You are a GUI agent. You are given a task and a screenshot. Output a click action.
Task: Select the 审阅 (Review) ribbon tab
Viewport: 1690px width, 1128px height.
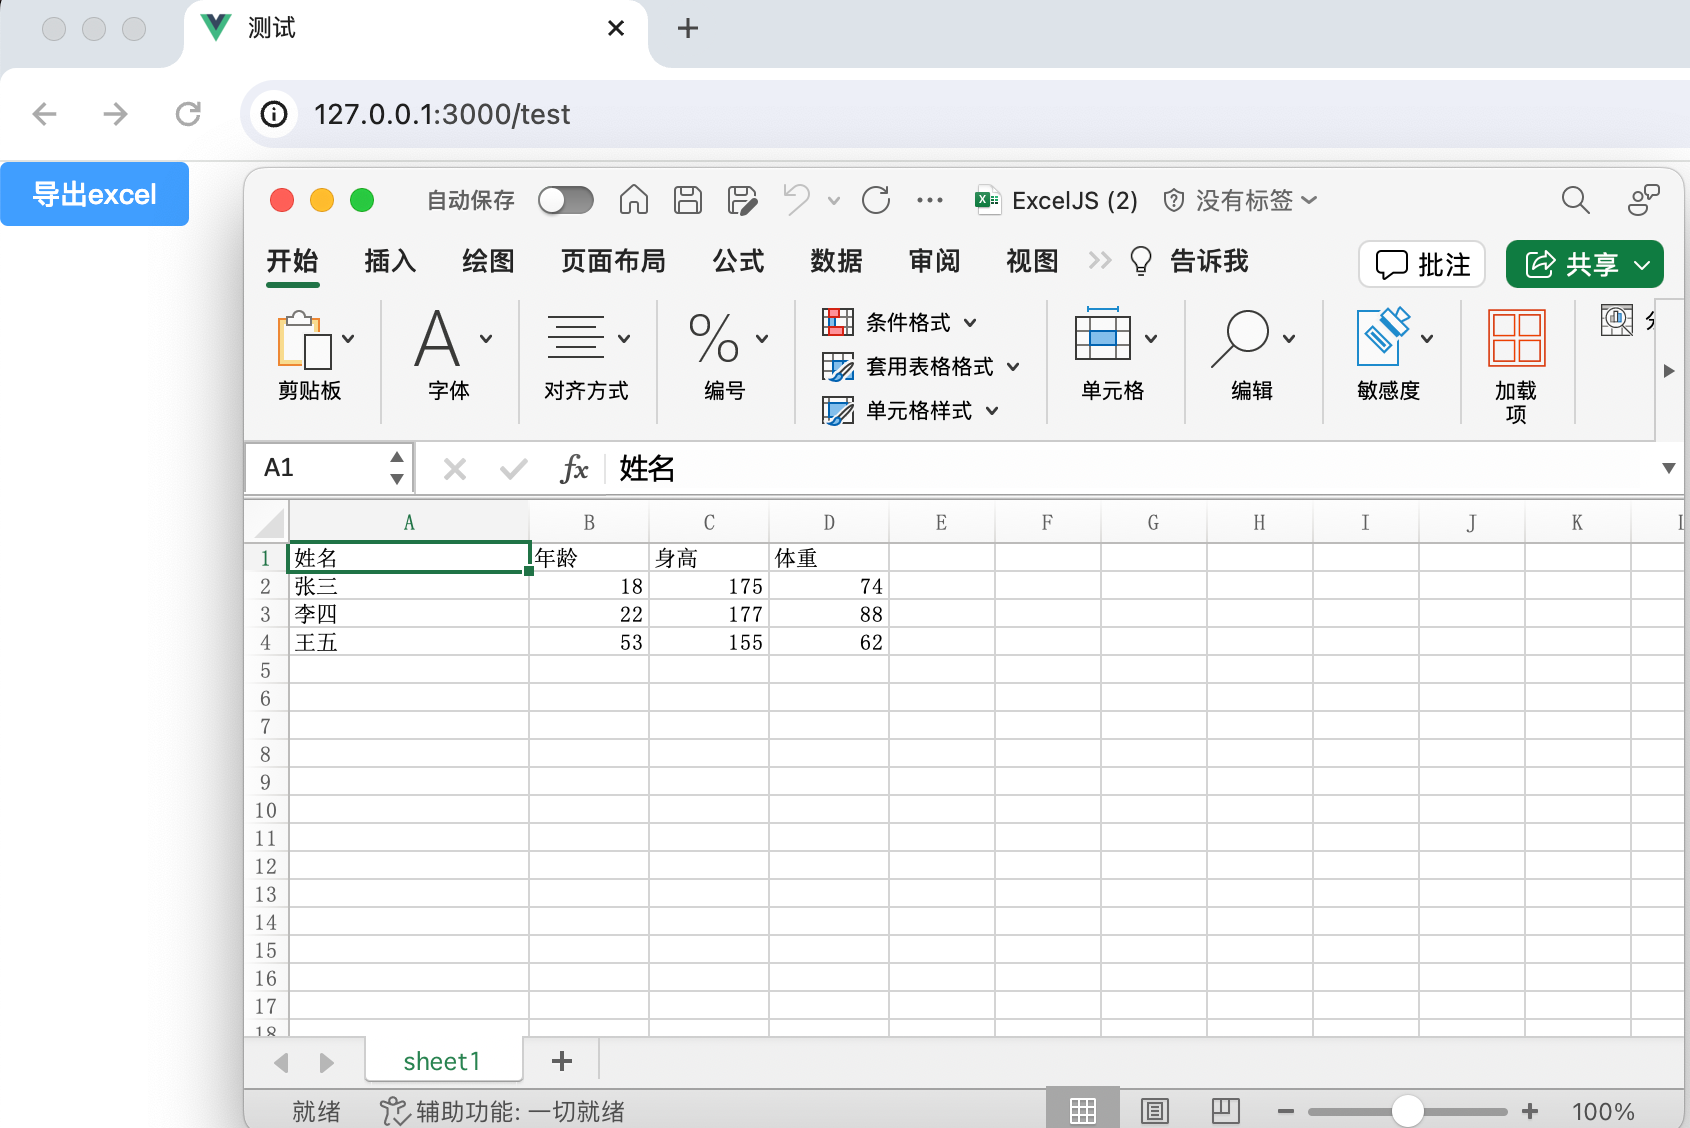pos(934,261)
